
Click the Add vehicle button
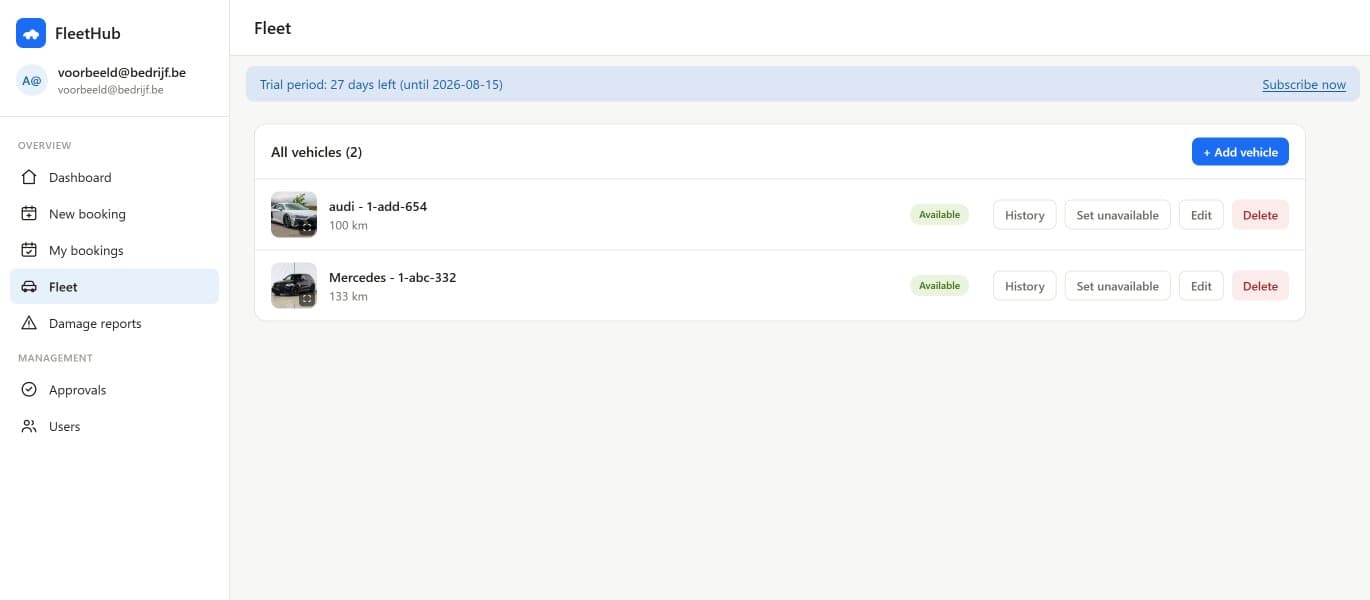pyautogui.click(x=1240, y=152)
